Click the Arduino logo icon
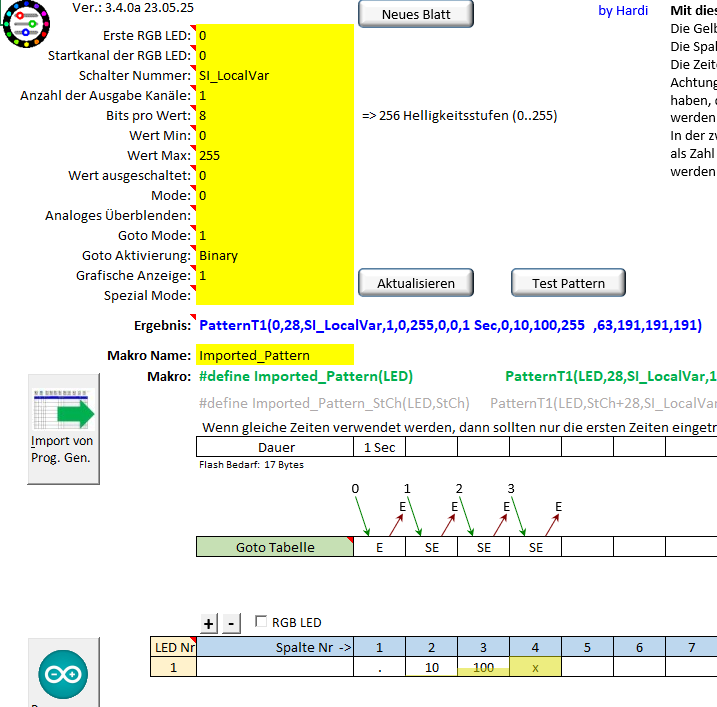This screenshot has width=717, height=707. 63,675
